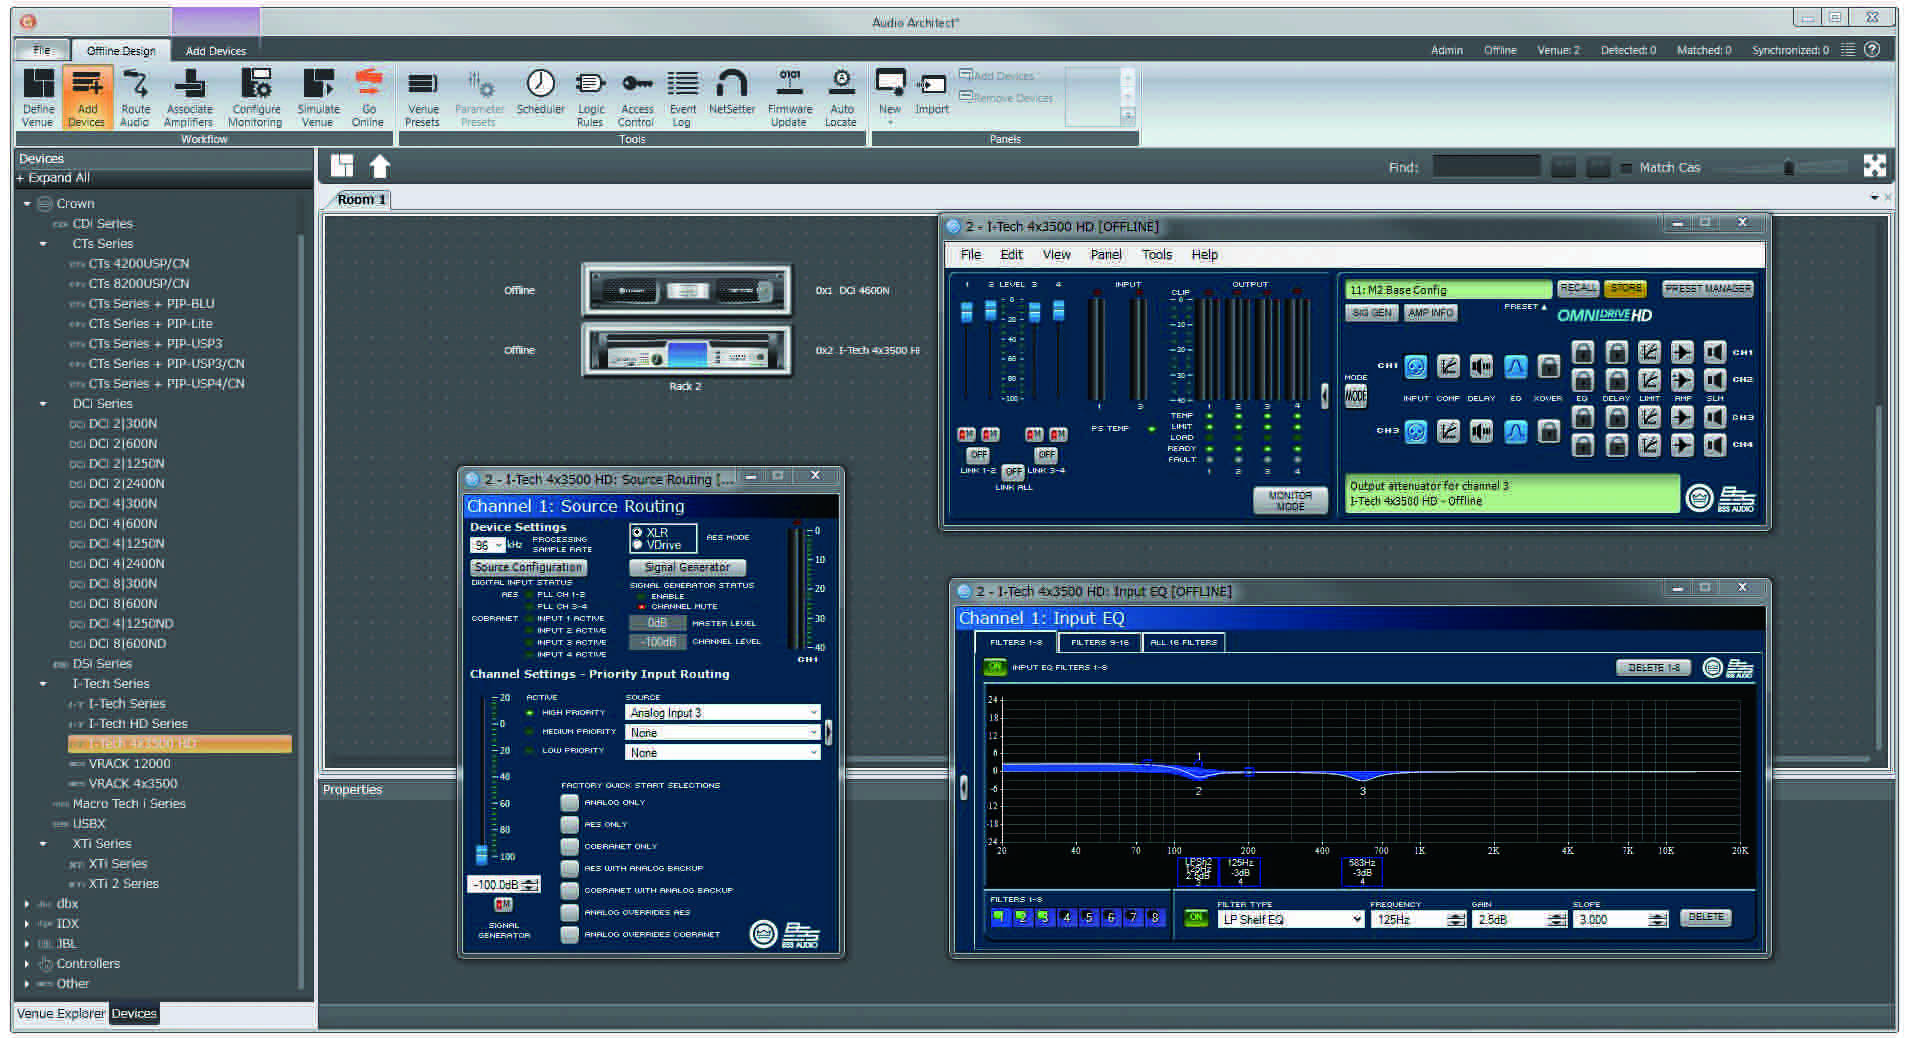Enable Cobranet Only quick start selection

570,846
